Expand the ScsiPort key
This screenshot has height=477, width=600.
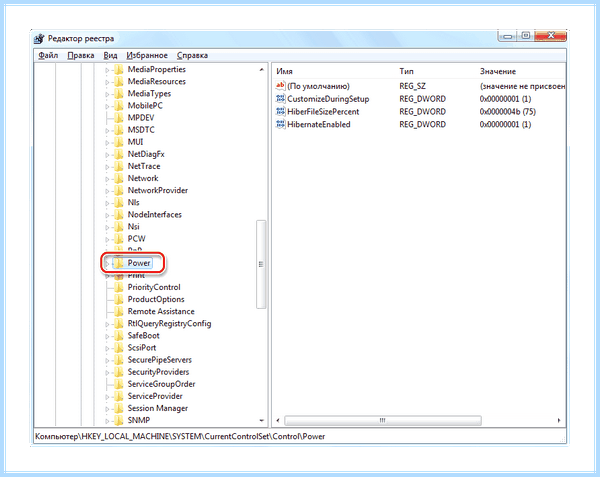point(107,348)
